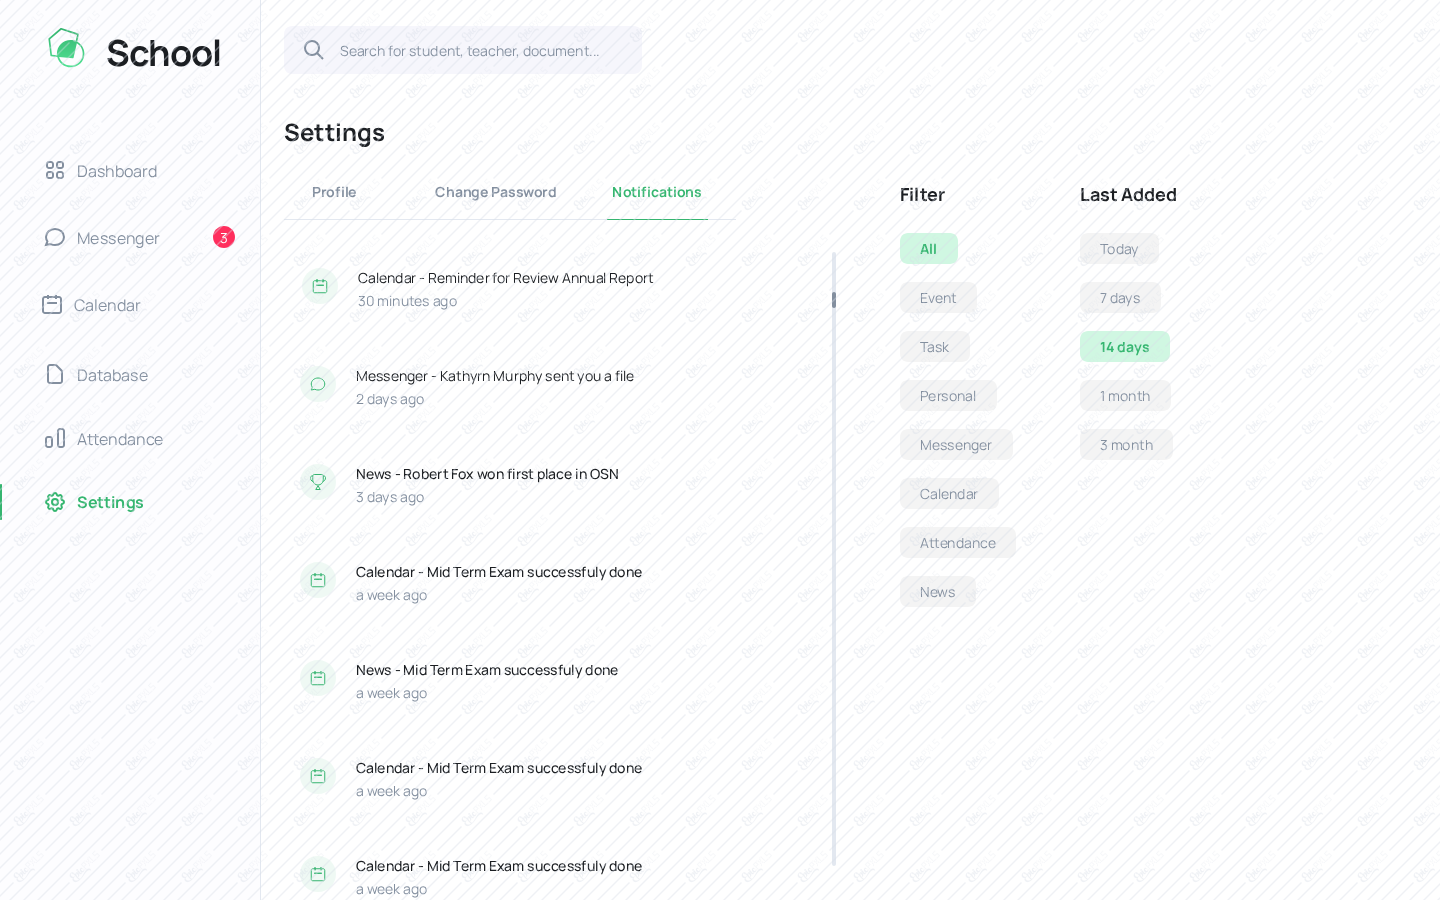Select the 7 days time range
Image resolution: width=1440 pixels, height=900 pixels.
pyautogui.click(x=1119, y=298)
